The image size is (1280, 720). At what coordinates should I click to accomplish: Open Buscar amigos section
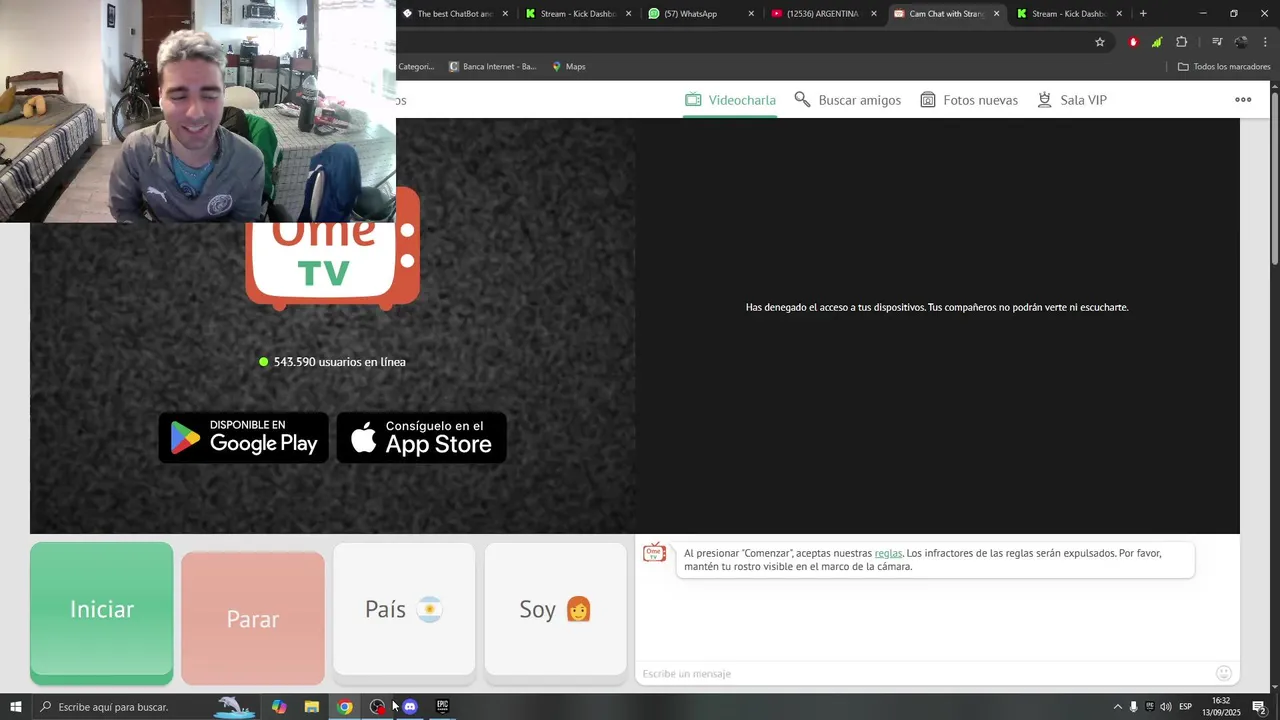pos(847,100)
